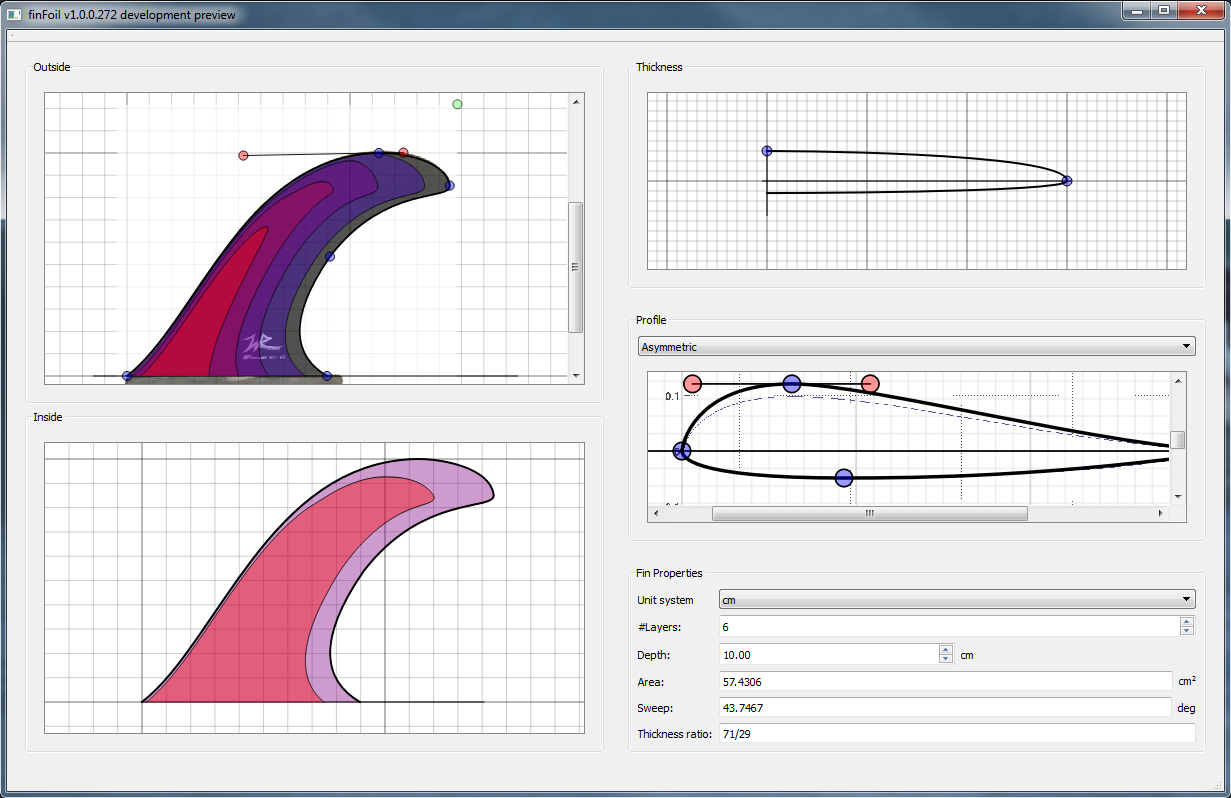Click the blue point at the fin base leading edge
This screenshot has width=1231, height=798.
pos(126,375)
